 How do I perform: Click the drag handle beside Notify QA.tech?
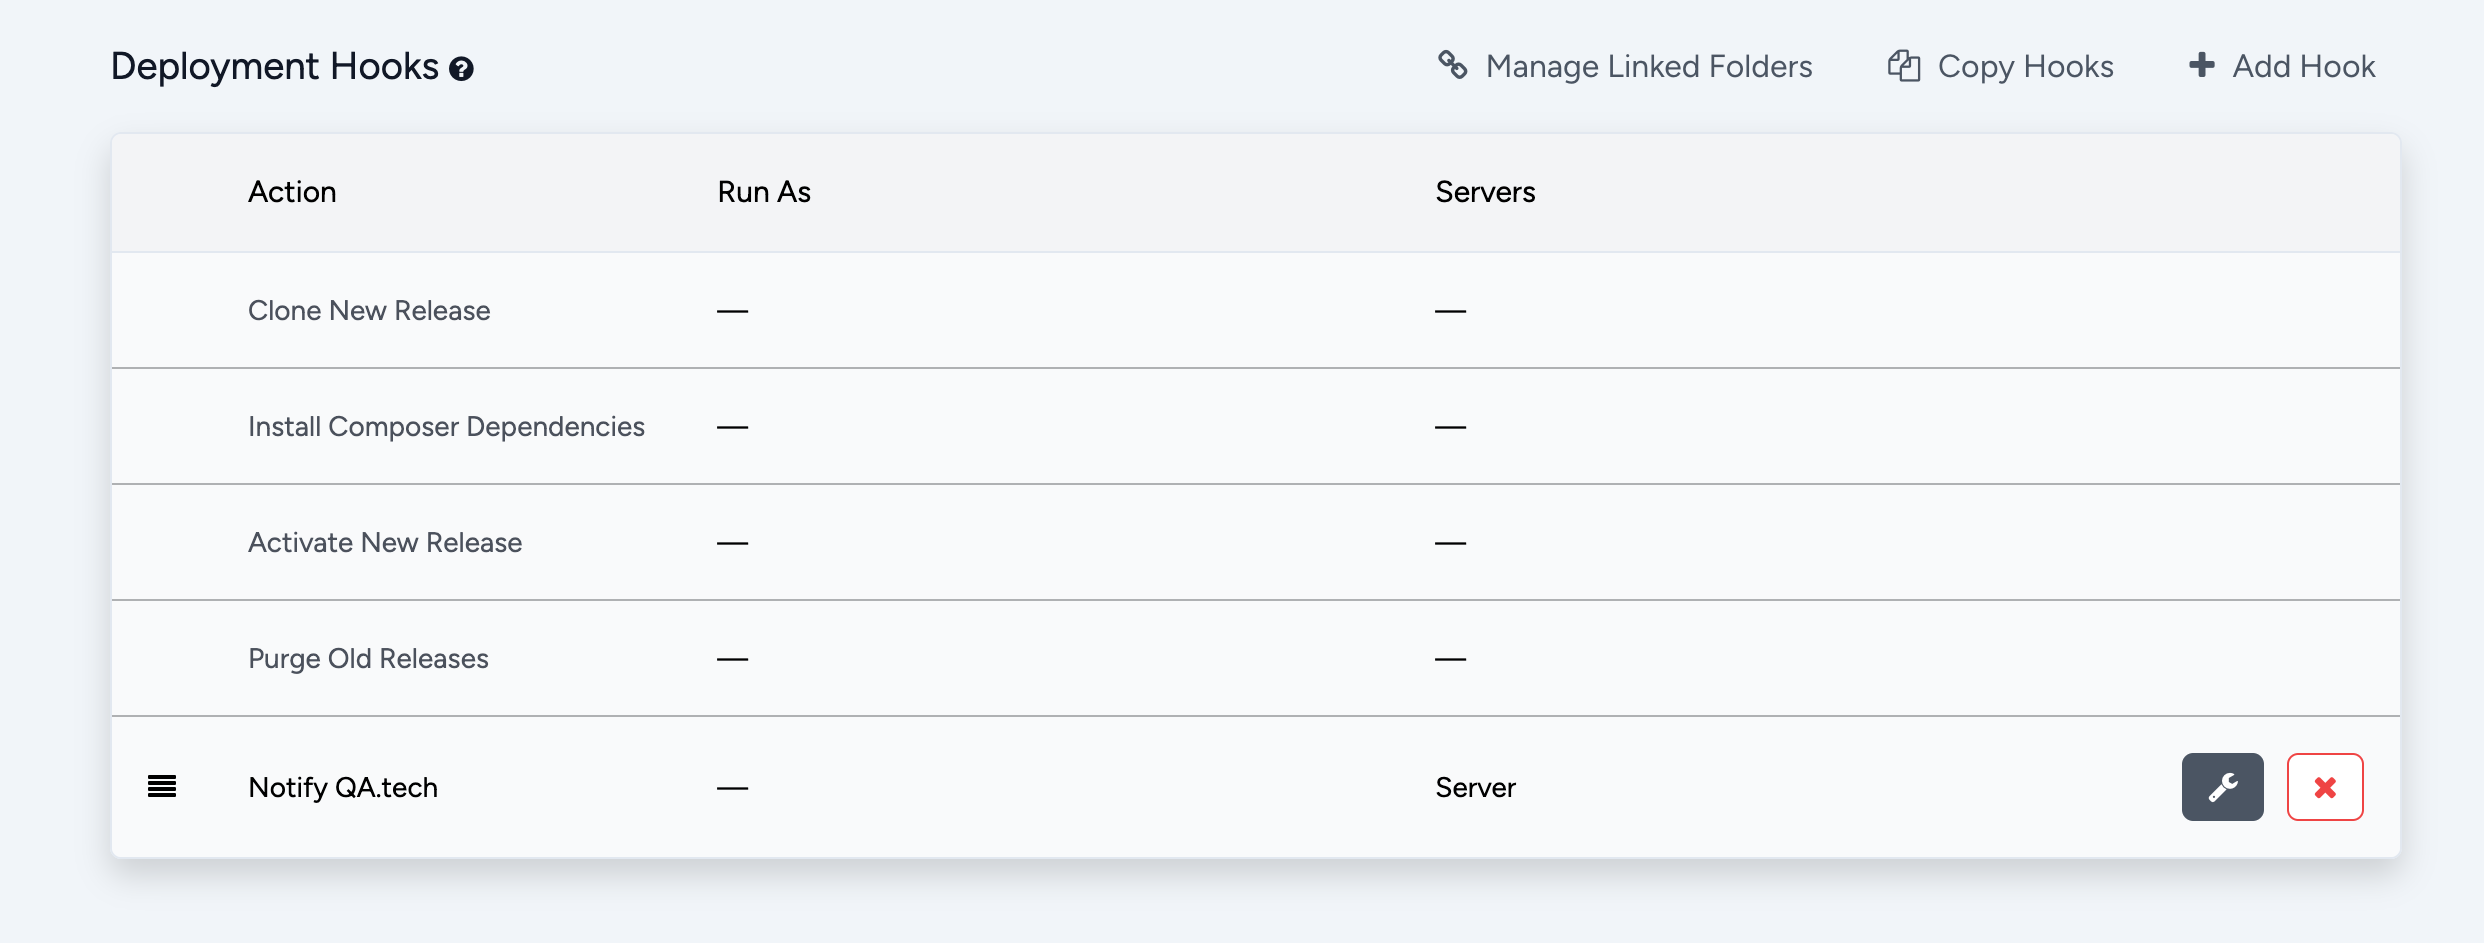pos(162,787)
